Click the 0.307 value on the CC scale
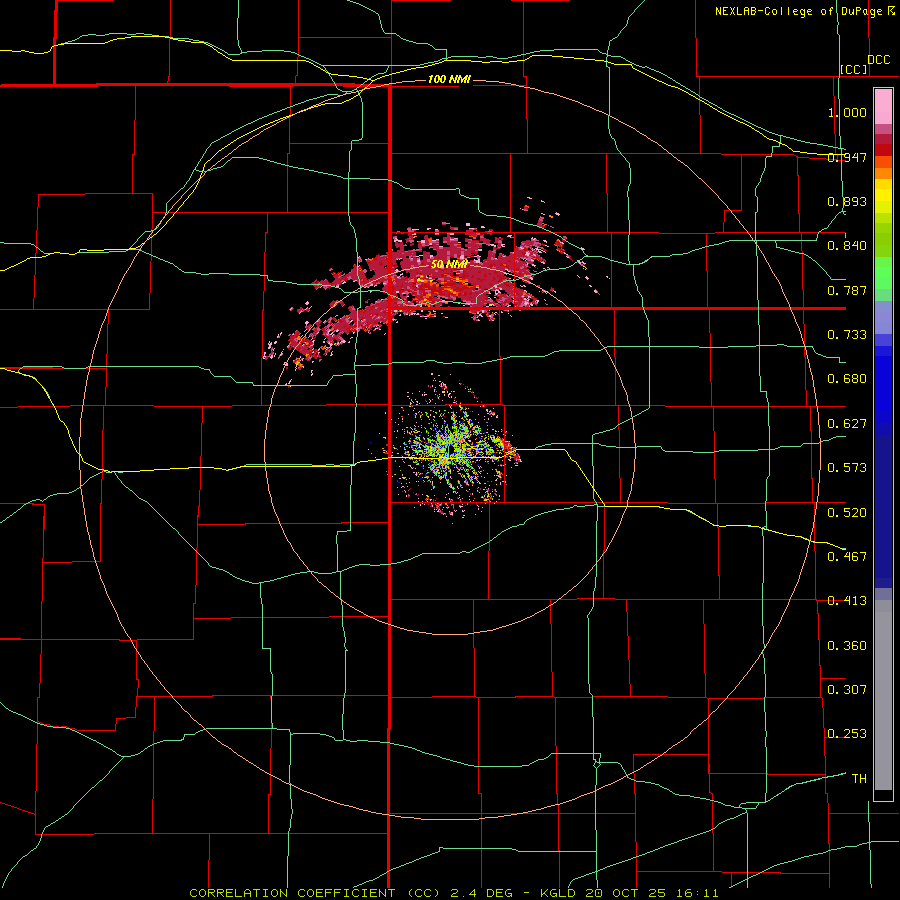This screenshot has width=900, height=900. 847,689
